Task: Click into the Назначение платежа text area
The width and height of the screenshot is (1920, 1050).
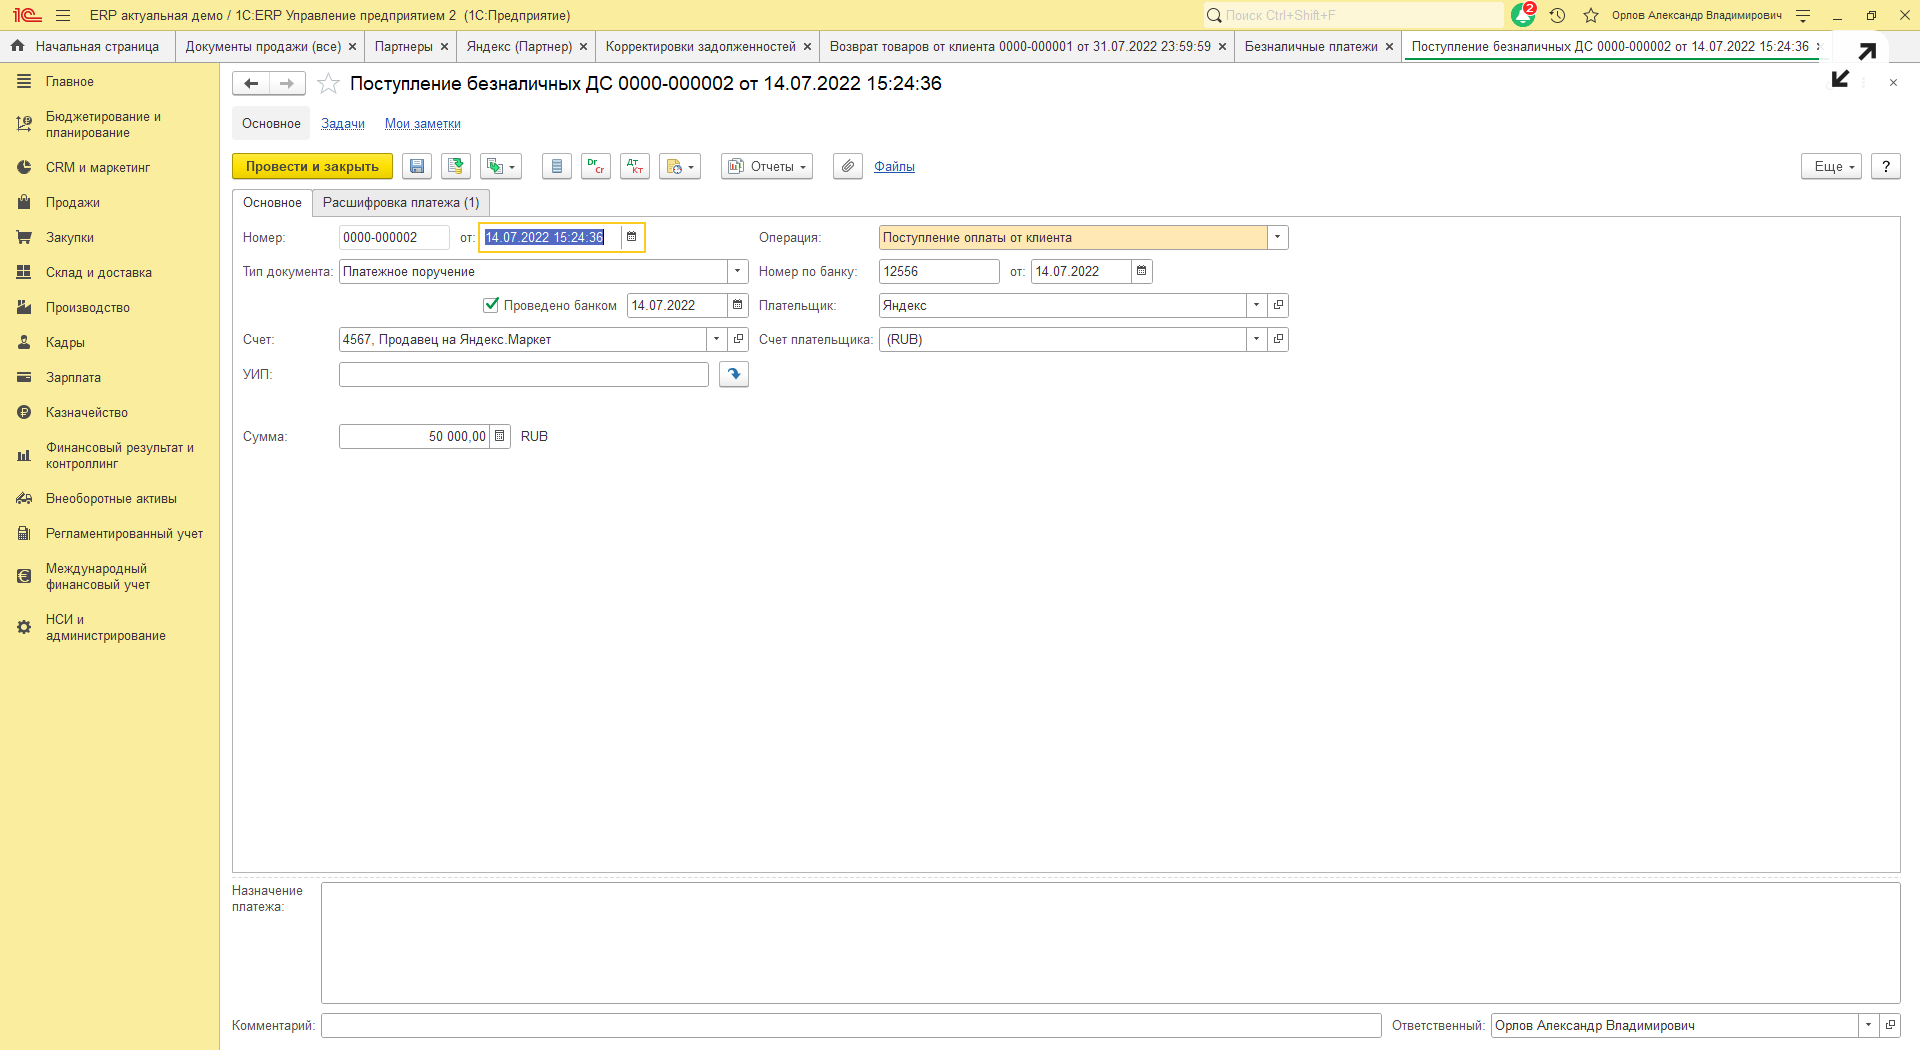Action: 1110,942
